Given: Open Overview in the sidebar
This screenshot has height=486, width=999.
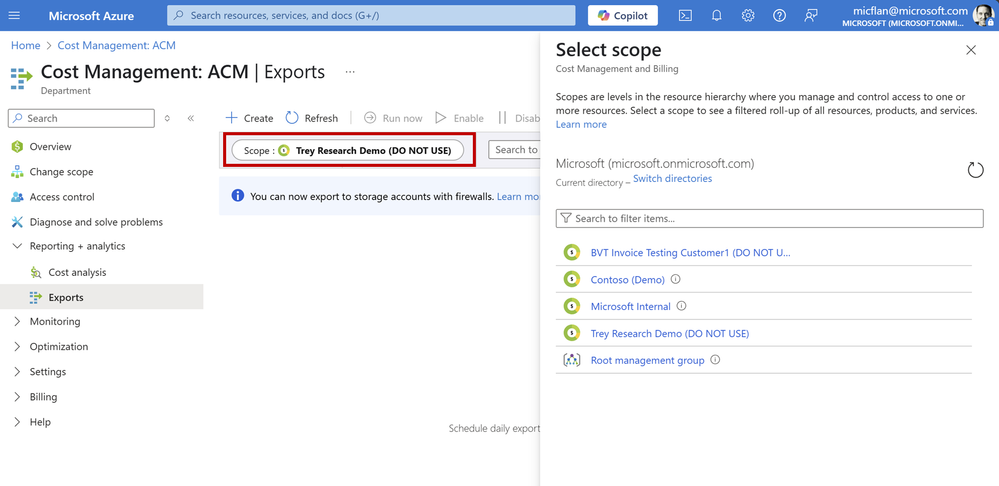Looking at the screenshot, I should point(50,147).
